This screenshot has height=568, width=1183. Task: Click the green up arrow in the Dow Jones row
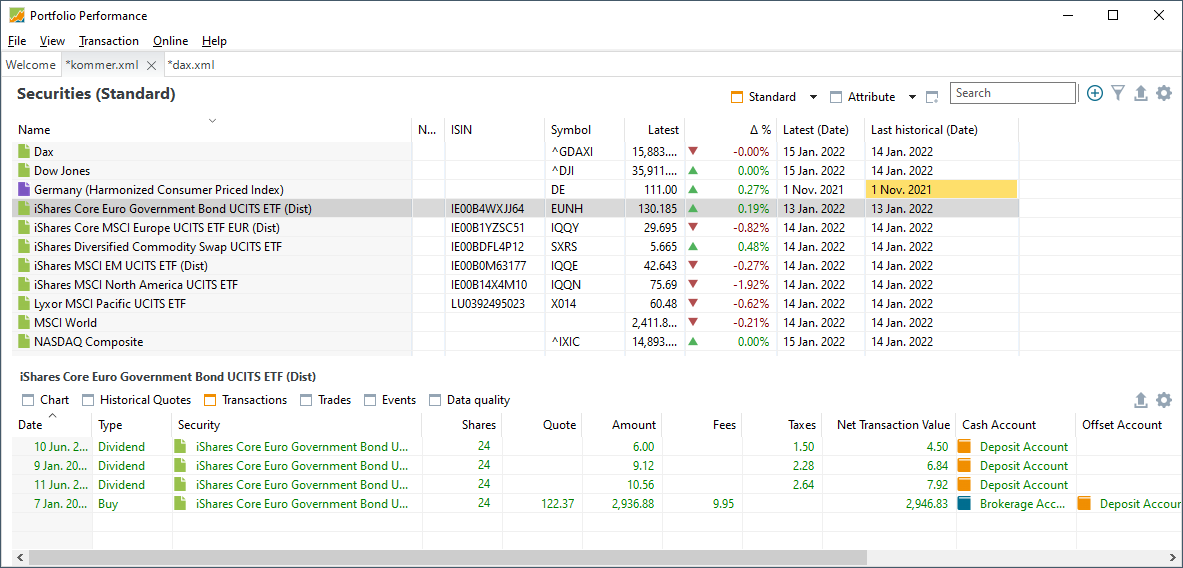click(x=693, y=170)
